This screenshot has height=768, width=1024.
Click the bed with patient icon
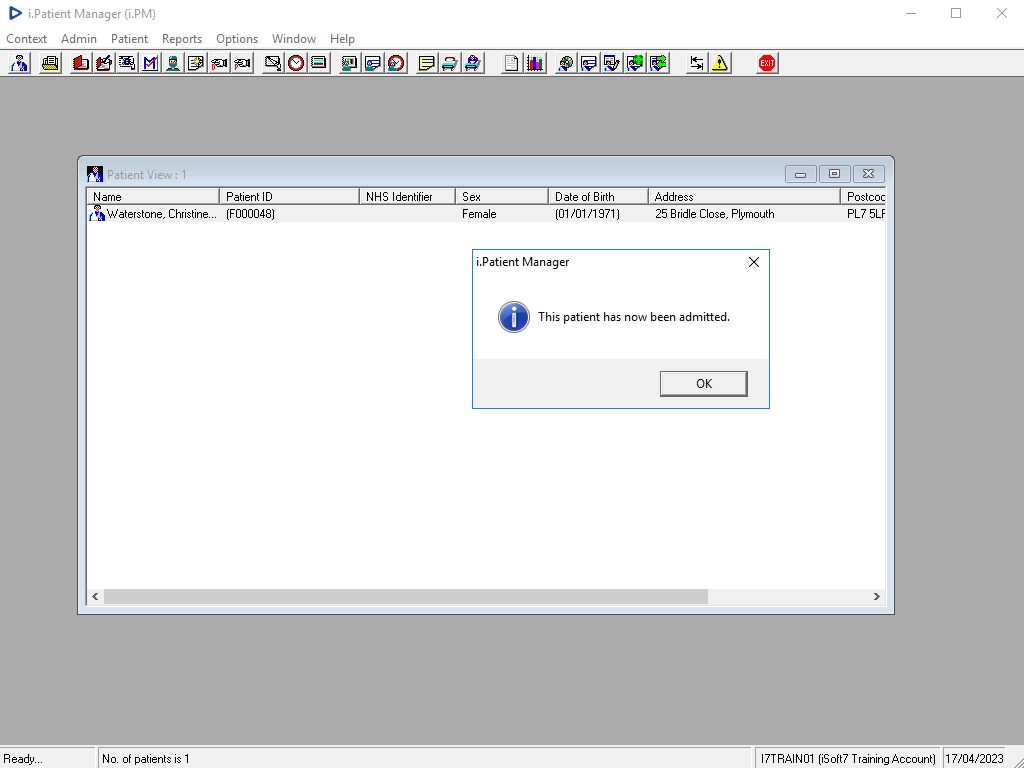coord(473,63)
